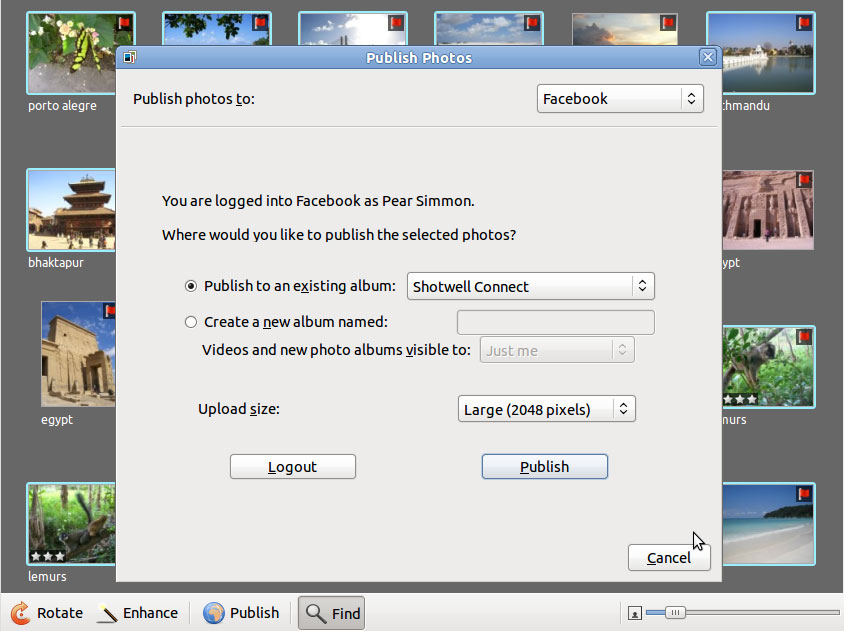
Task: Click the Rotate icon in bottom toolbar
Action: [20, 613]
